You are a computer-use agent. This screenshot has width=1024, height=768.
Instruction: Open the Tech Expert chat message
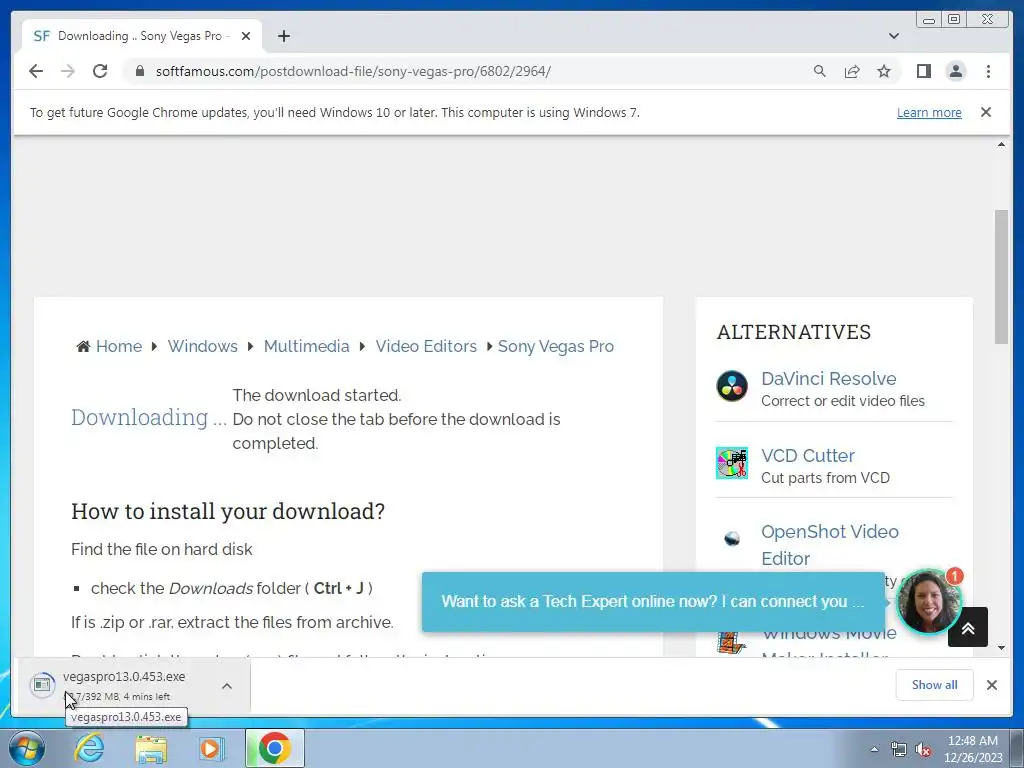tap(653, 601)
